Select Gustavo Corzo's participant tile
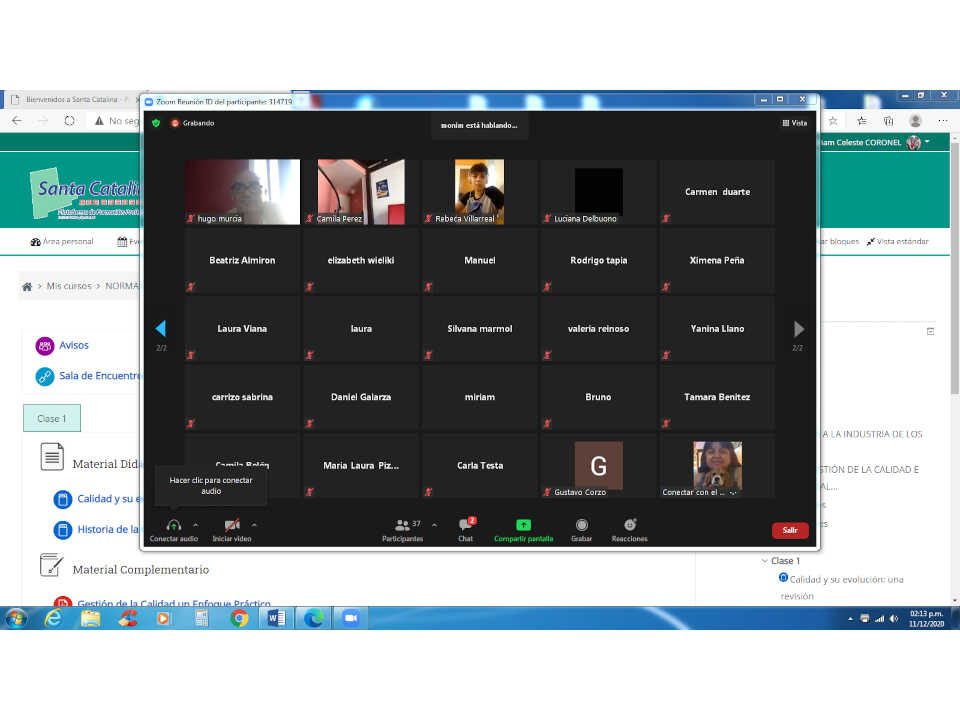Image resolution: width=960 pixels, height=720 pixels. 599,465
